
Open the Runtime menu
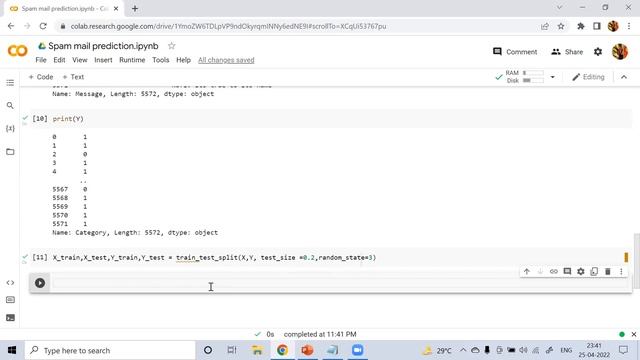pos(132,60)
